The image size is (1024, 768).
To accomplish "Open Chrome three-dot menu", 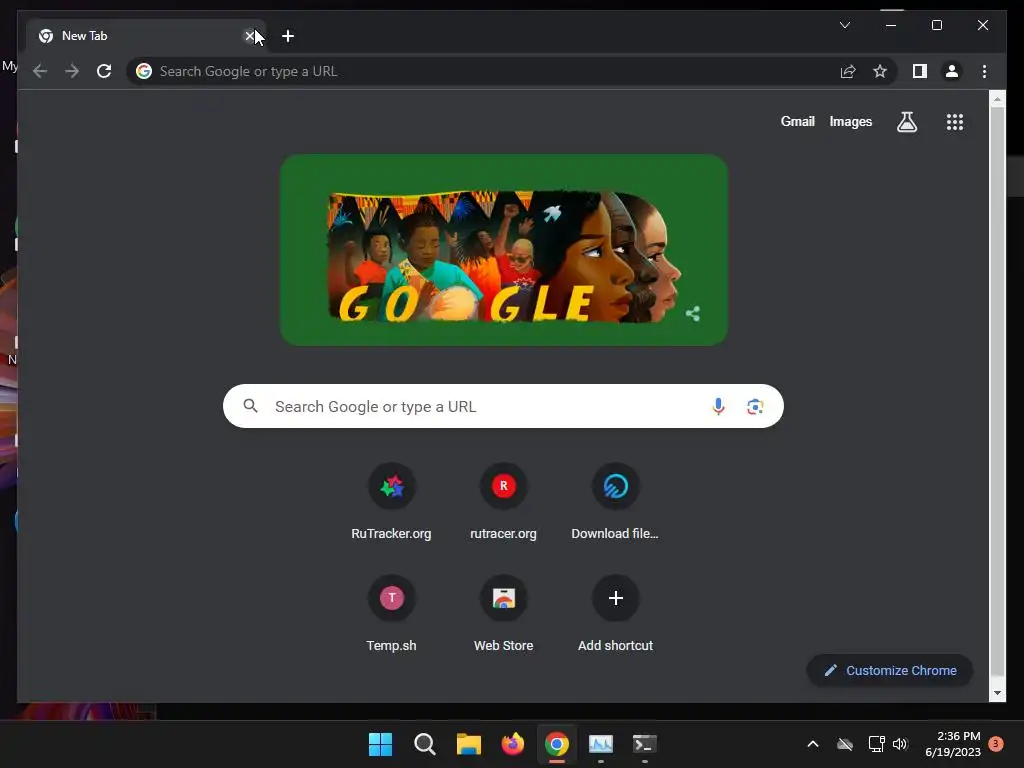I will pyautogui.click(x=984, y=71).
